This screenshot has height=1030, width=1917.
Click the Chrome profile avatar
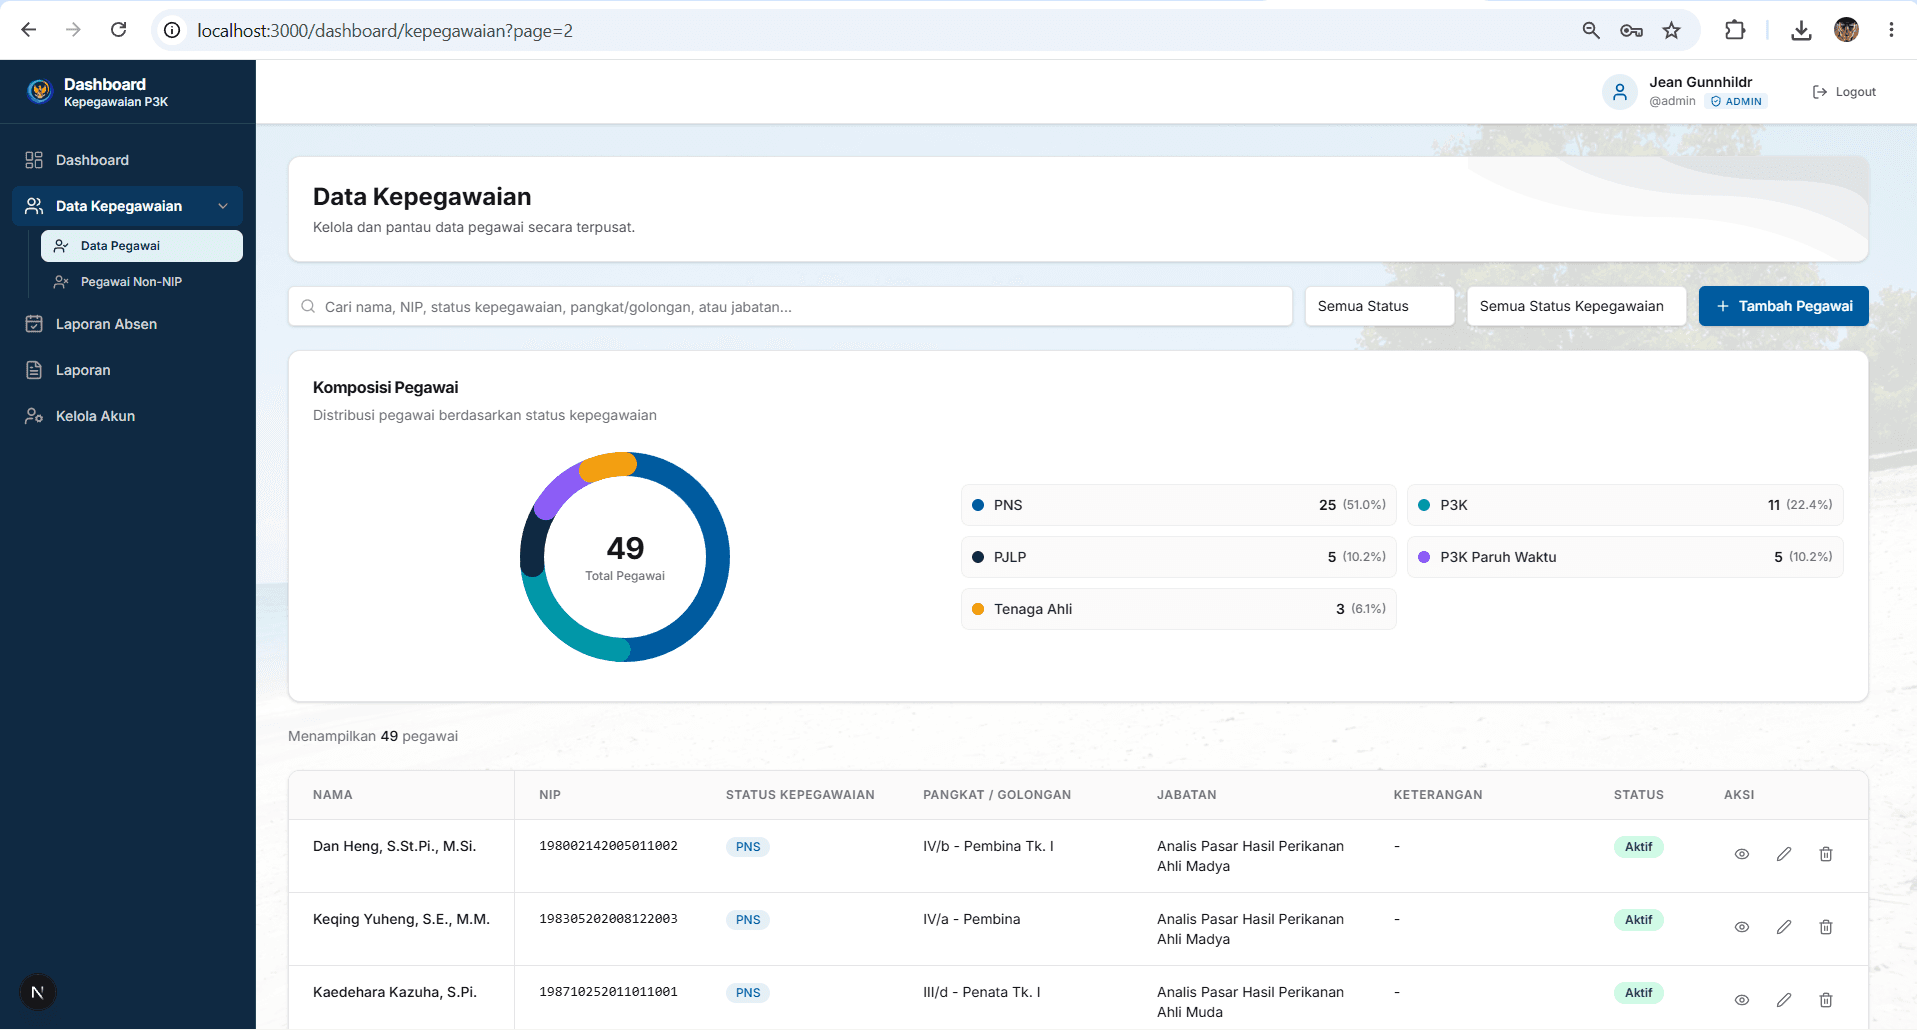click(1846, 30)
